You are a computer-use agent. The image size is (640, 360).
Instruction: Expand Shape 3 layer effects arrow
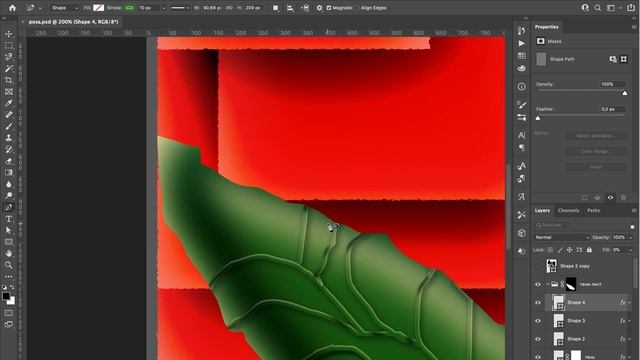tap(630, 321)
